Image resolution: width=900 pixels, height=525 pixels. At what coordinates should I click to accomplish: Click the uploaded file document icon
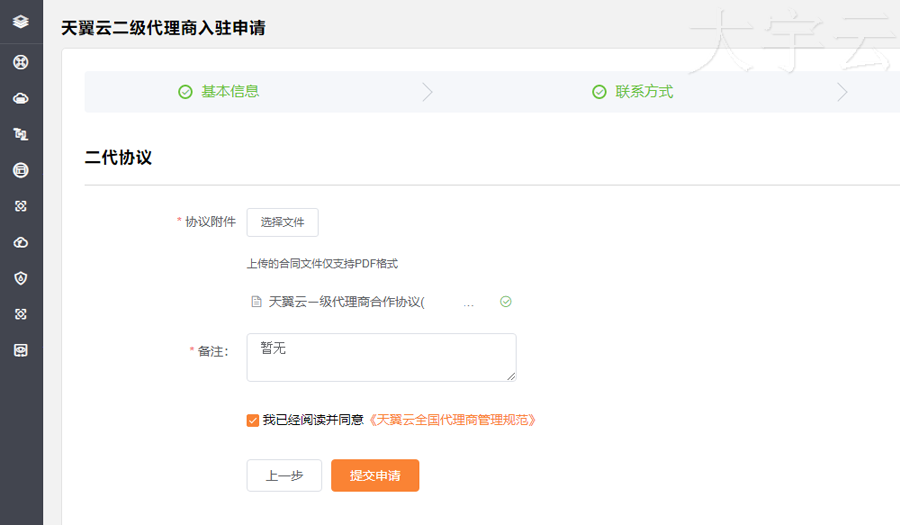point(257,302)
